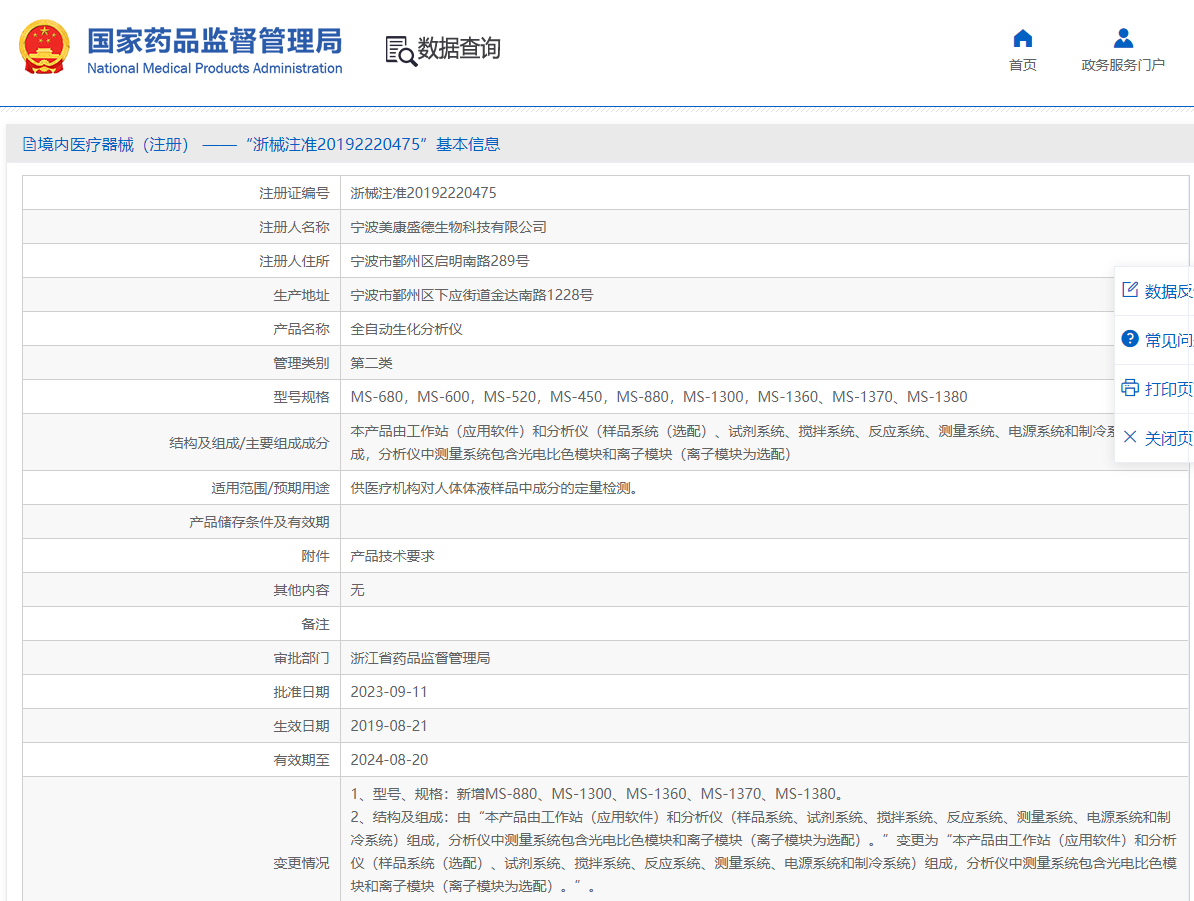The height and width of the screenshot is (901, 1194).
Task: Click 宁波美康盛德生物科技有限公司 registrant name
Action: 449,228
